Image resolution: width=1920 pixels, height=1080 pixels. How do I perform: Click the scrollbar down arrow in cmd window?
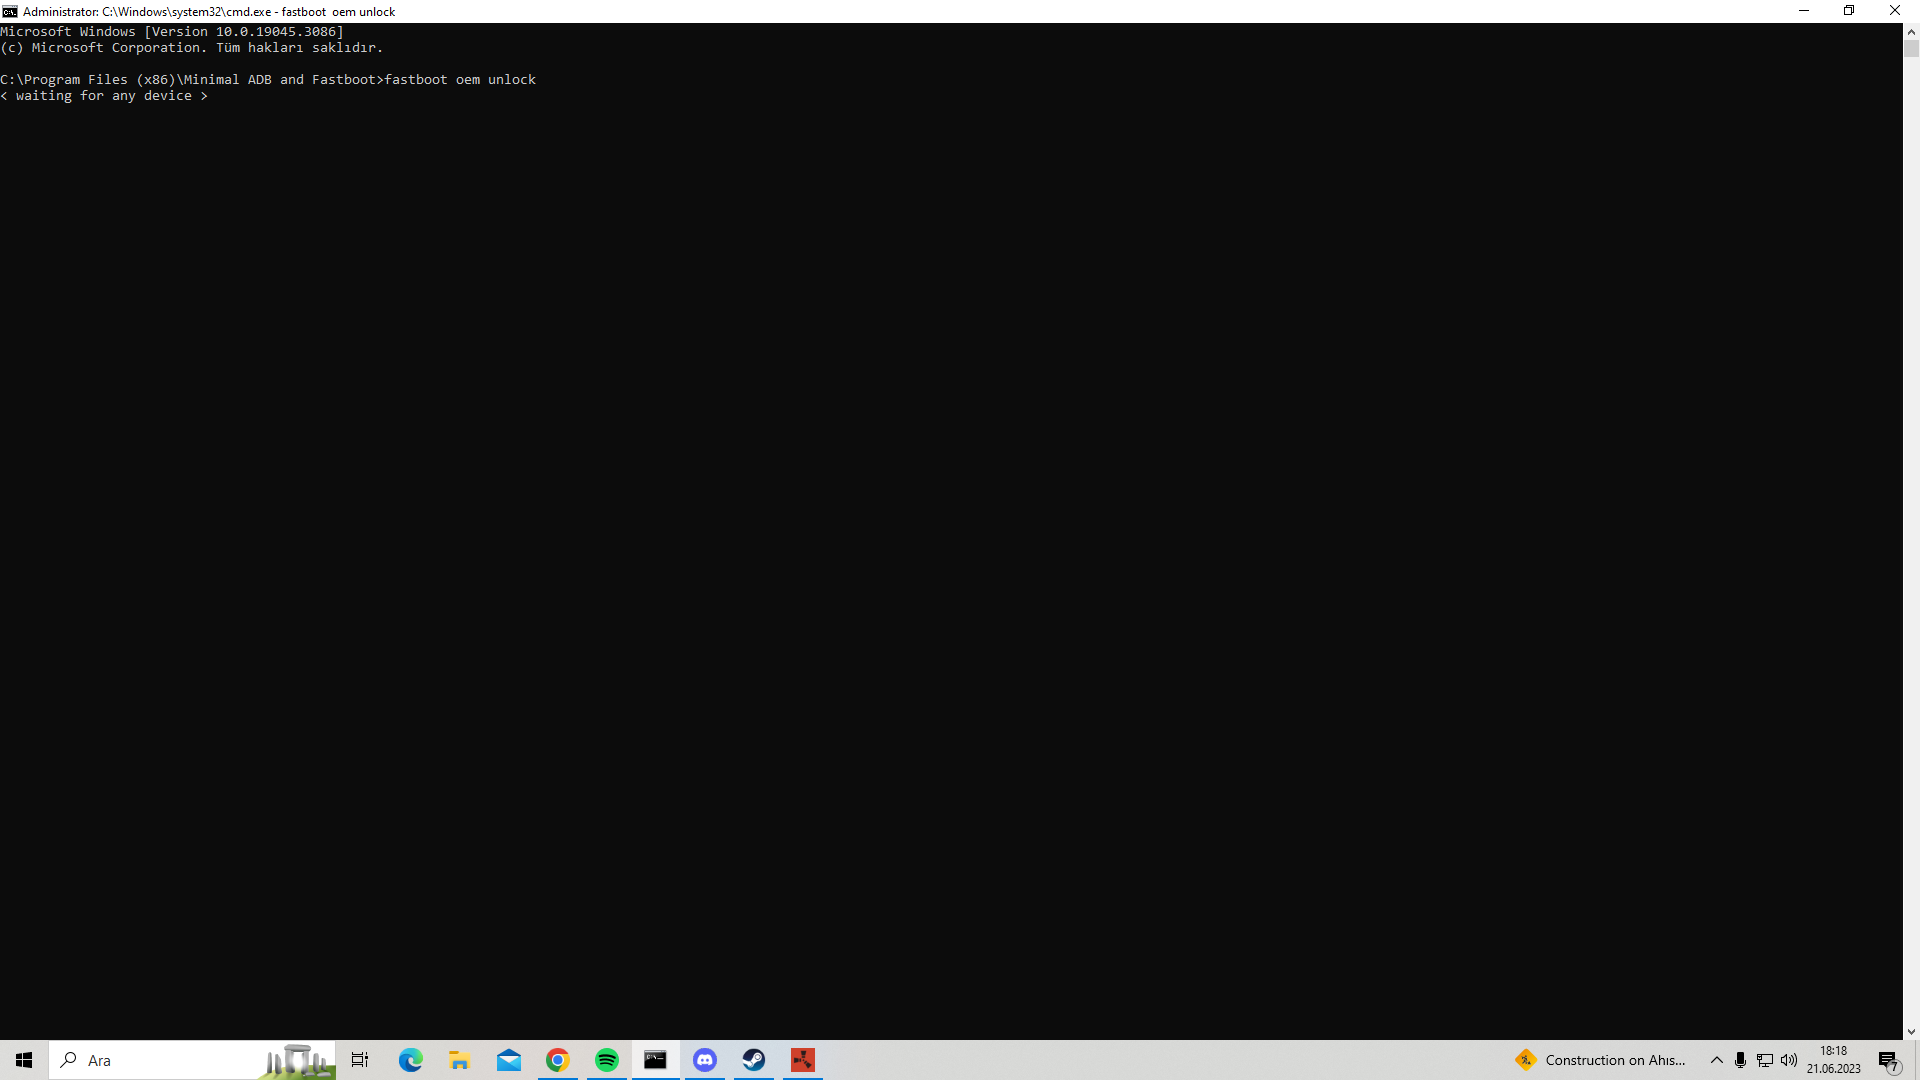[1911, 1032]
